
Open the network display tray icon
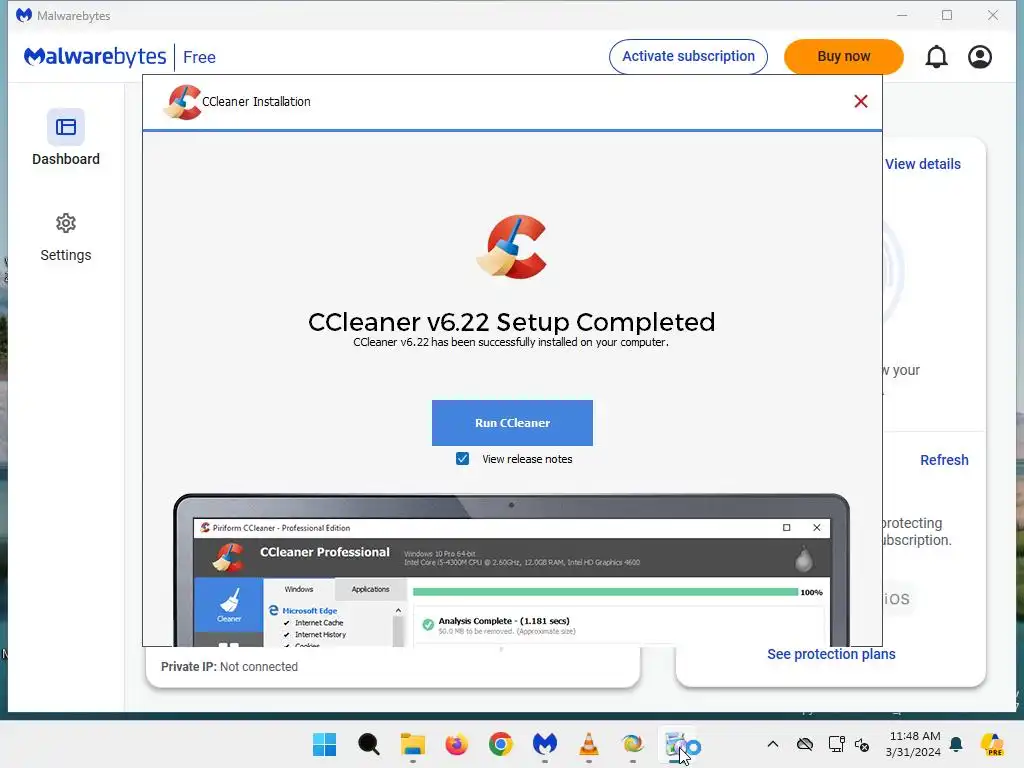(837, 744)
